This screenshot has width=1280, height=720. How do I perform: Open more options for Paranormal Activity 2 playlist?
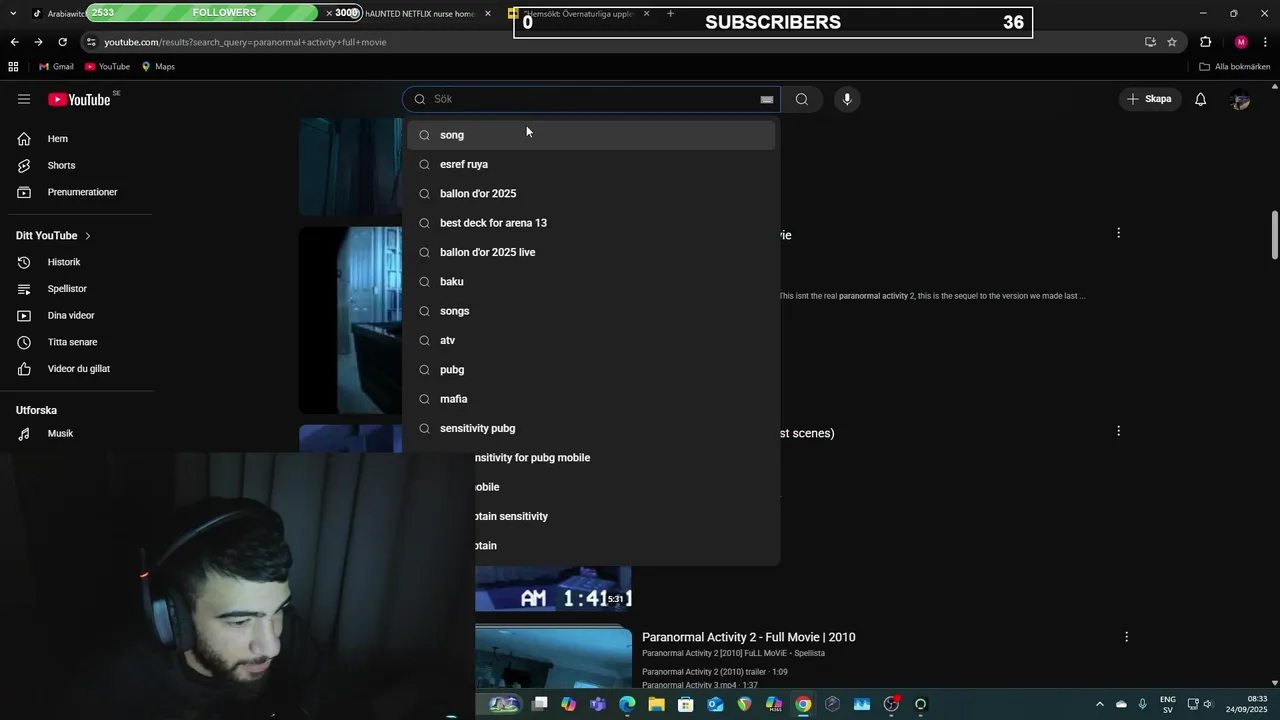point(1126,637)
